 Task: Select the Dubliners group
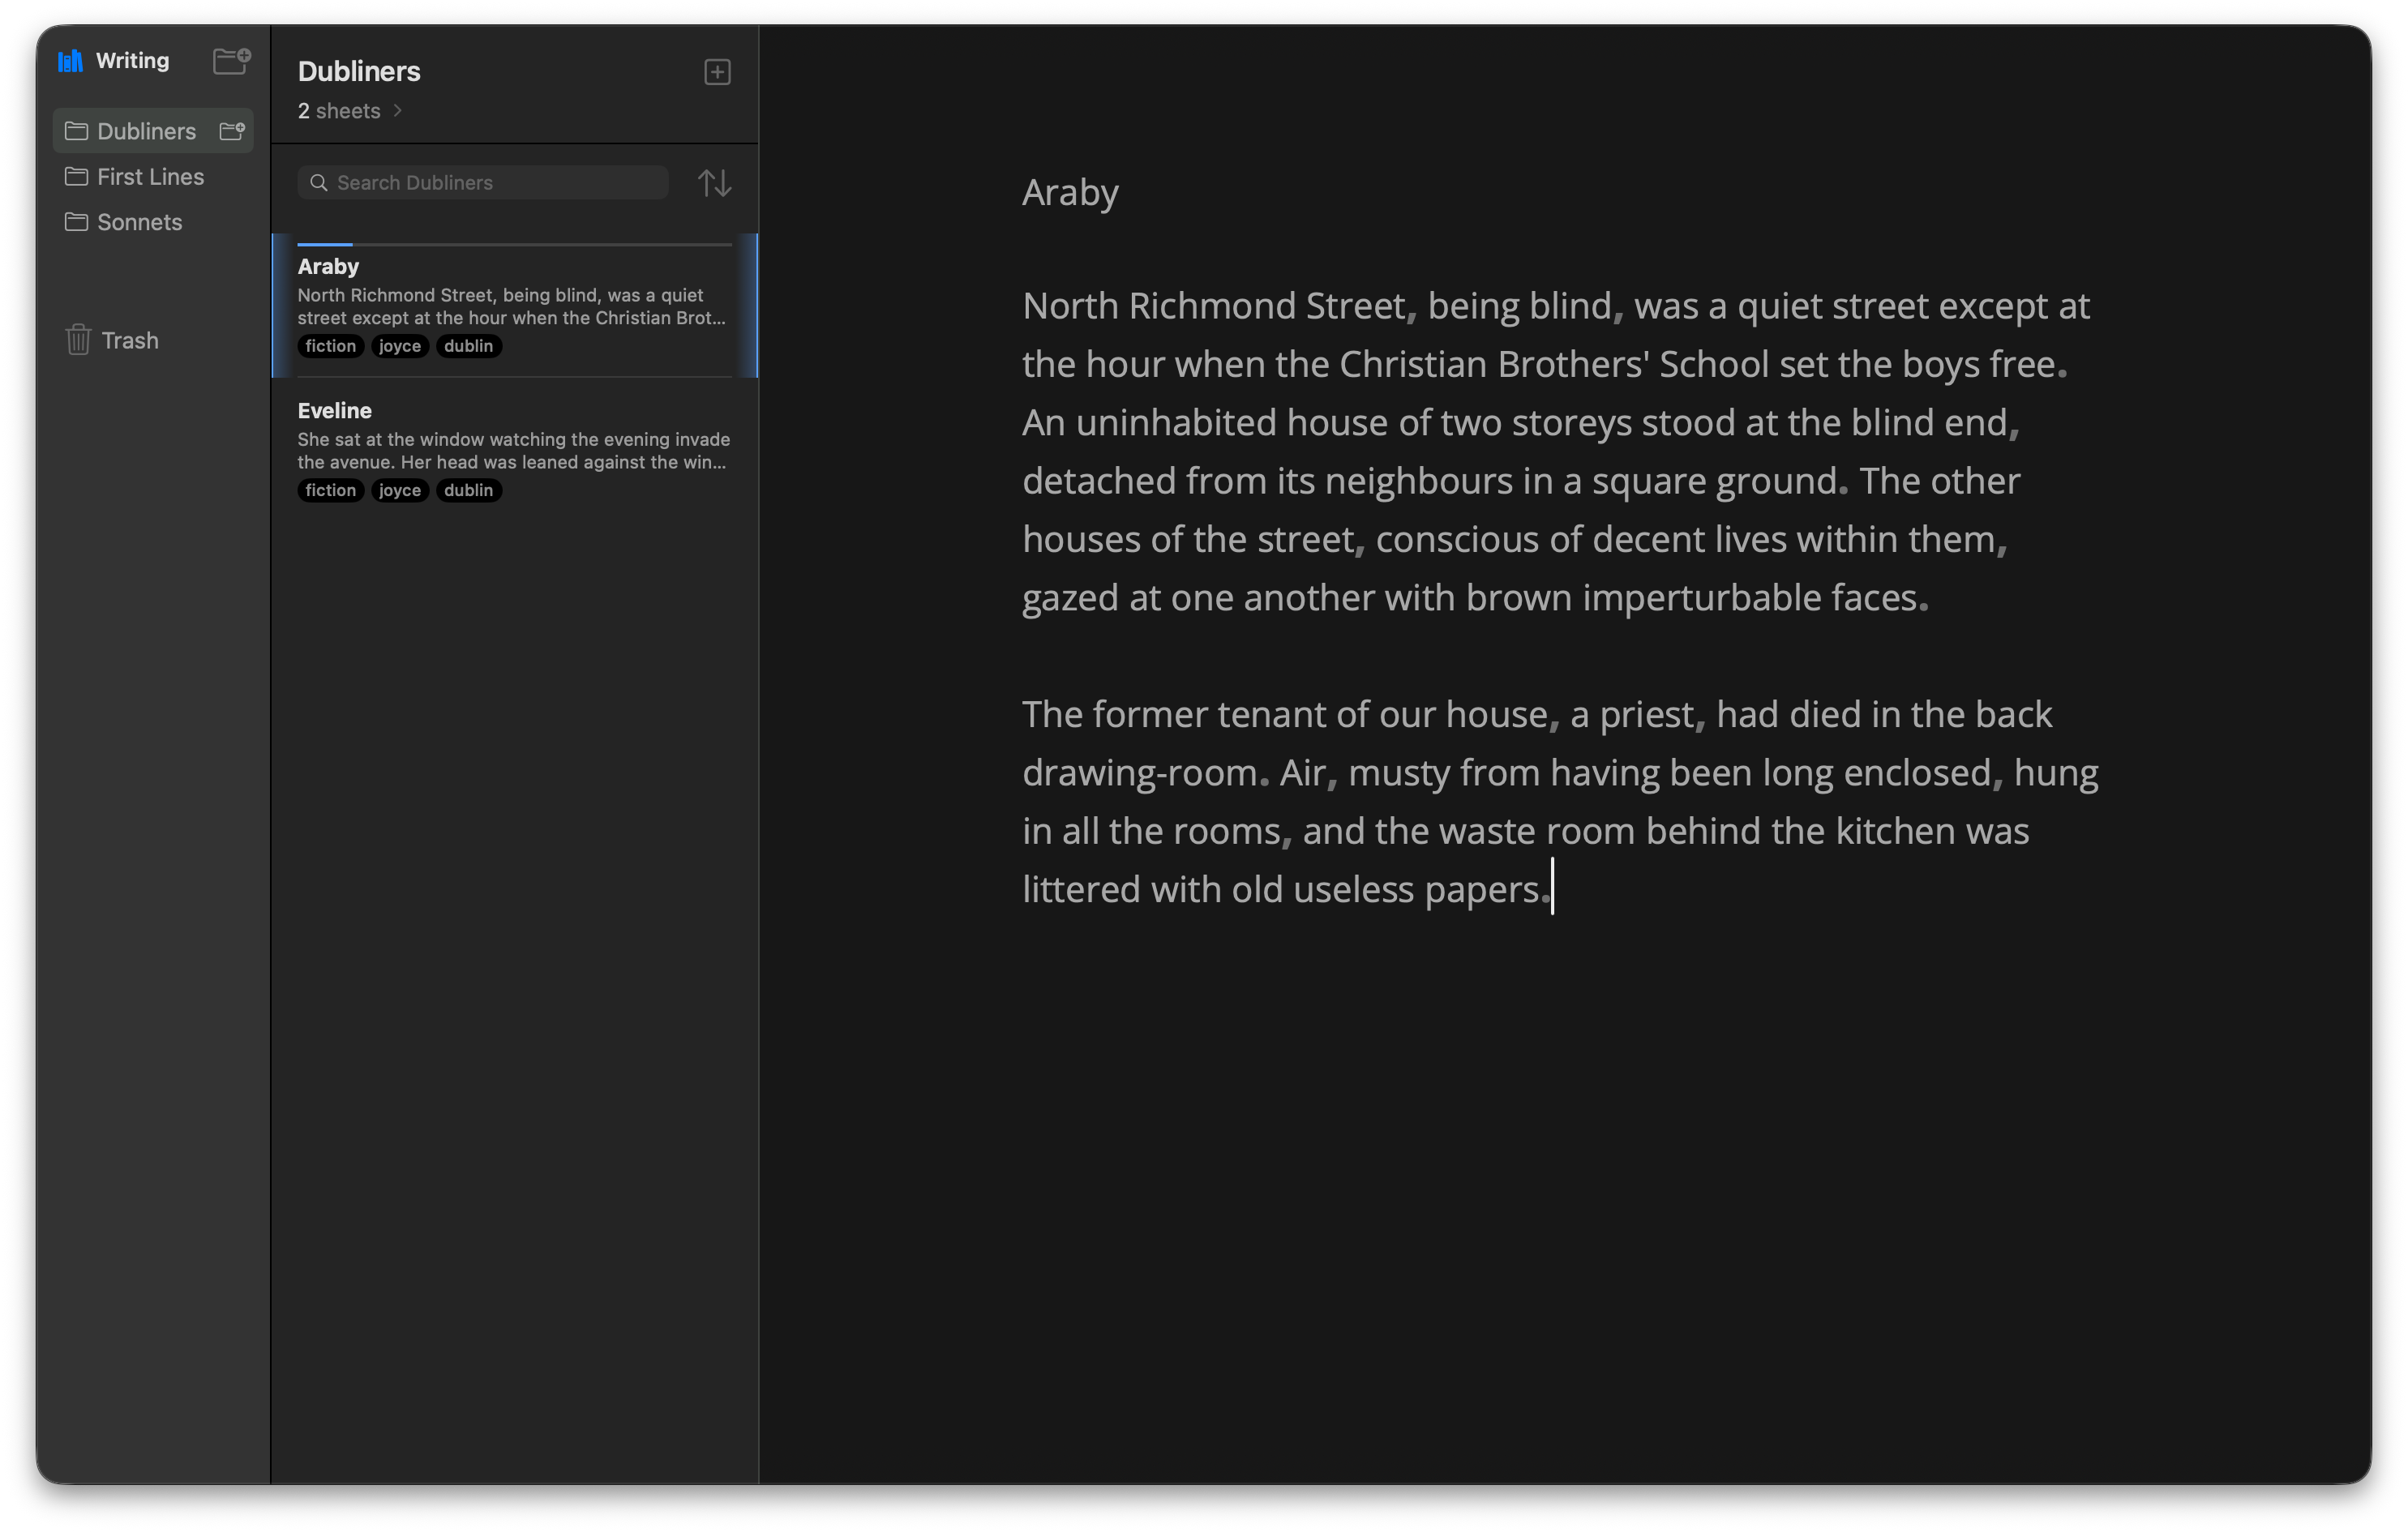(x=153, y=131)
